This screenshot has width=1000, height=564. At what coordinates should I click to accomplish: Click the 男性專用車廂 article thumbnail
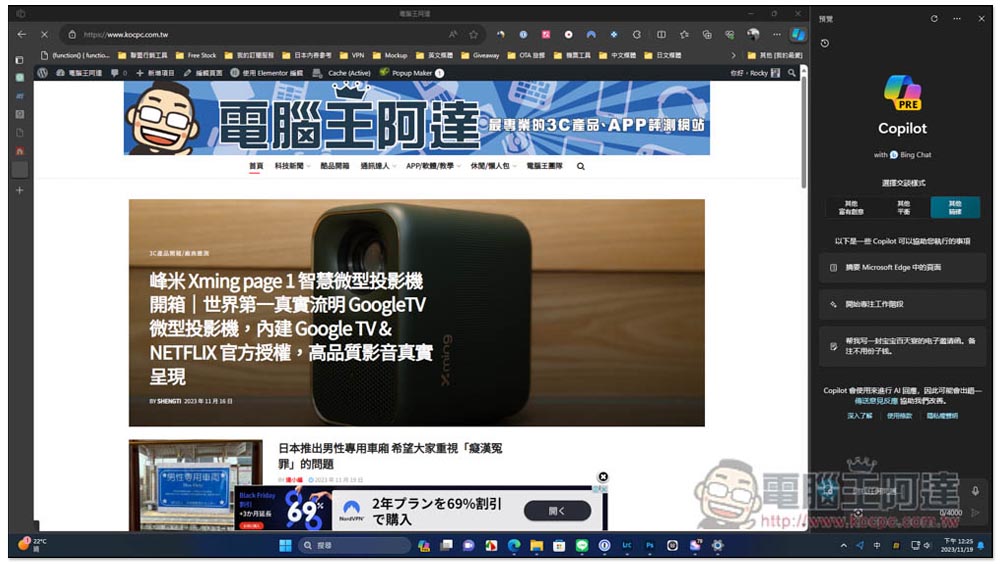pyautogui.click(x=195, y=485)
